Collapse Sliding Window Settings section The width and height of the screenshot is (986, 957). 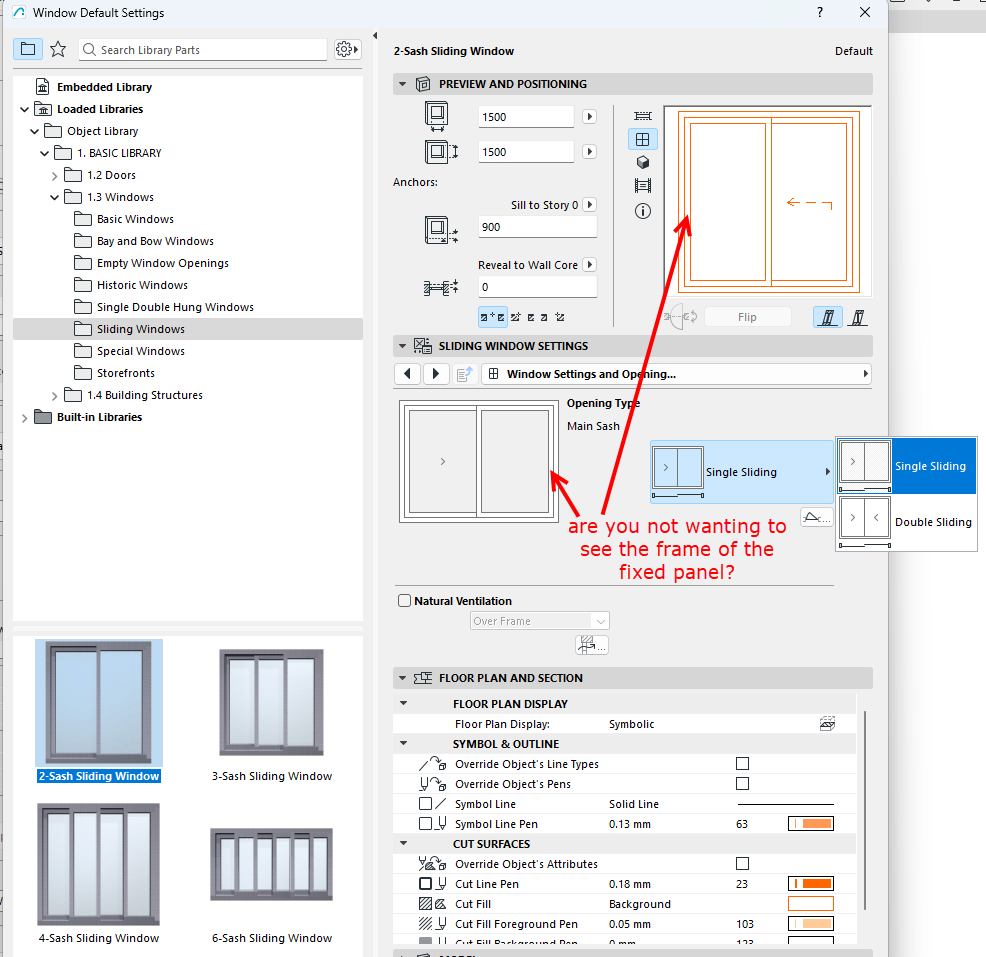click(402, 346)
